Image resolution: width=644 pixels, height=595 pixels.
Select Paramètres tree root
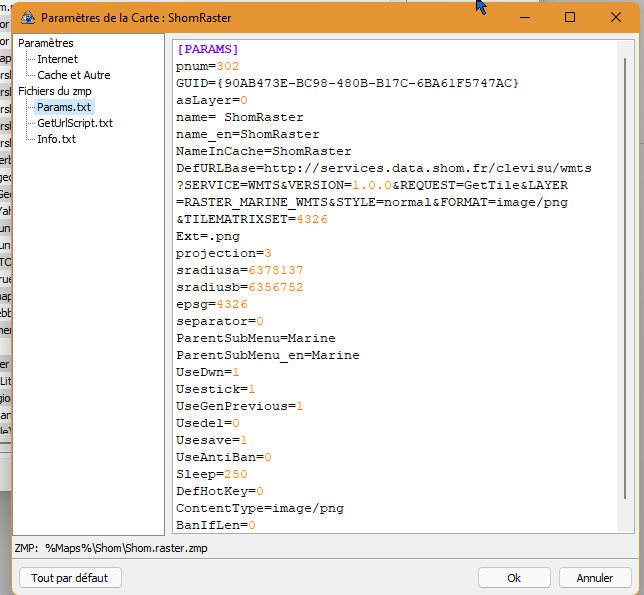click(x=46, y=43)
